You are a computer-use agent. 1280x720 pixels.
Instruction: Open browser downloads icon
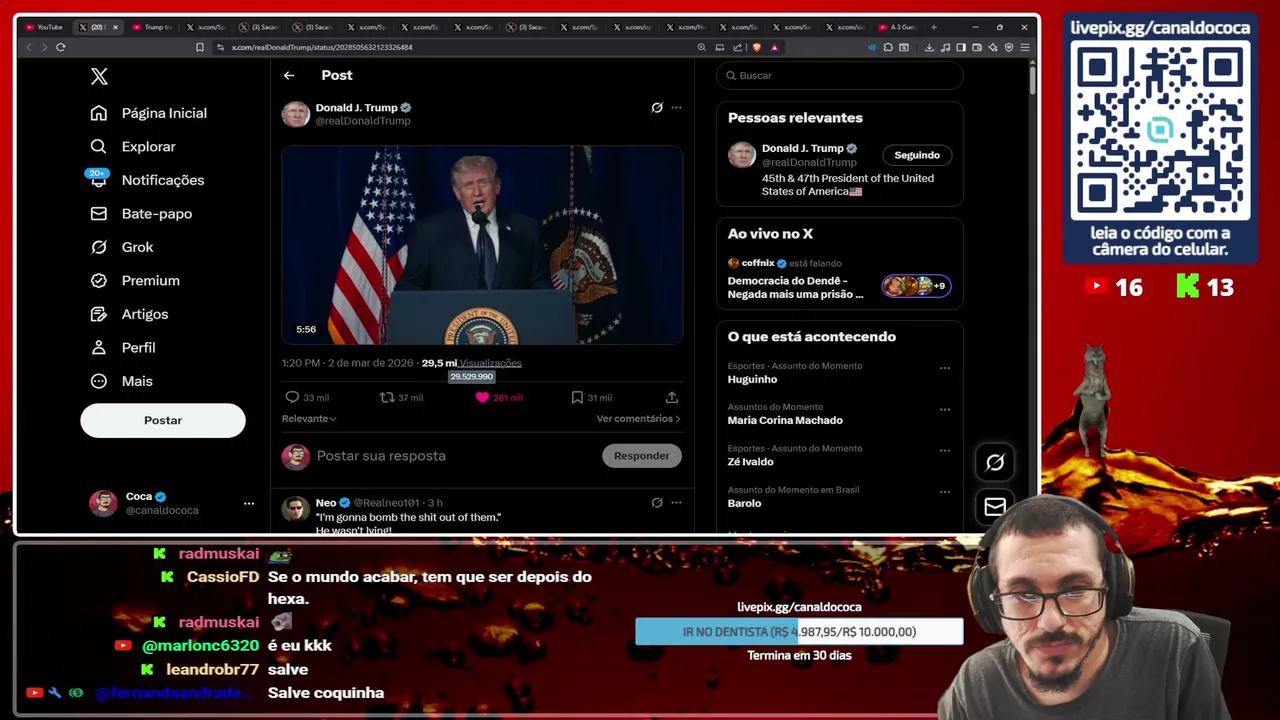coord(929,47)
